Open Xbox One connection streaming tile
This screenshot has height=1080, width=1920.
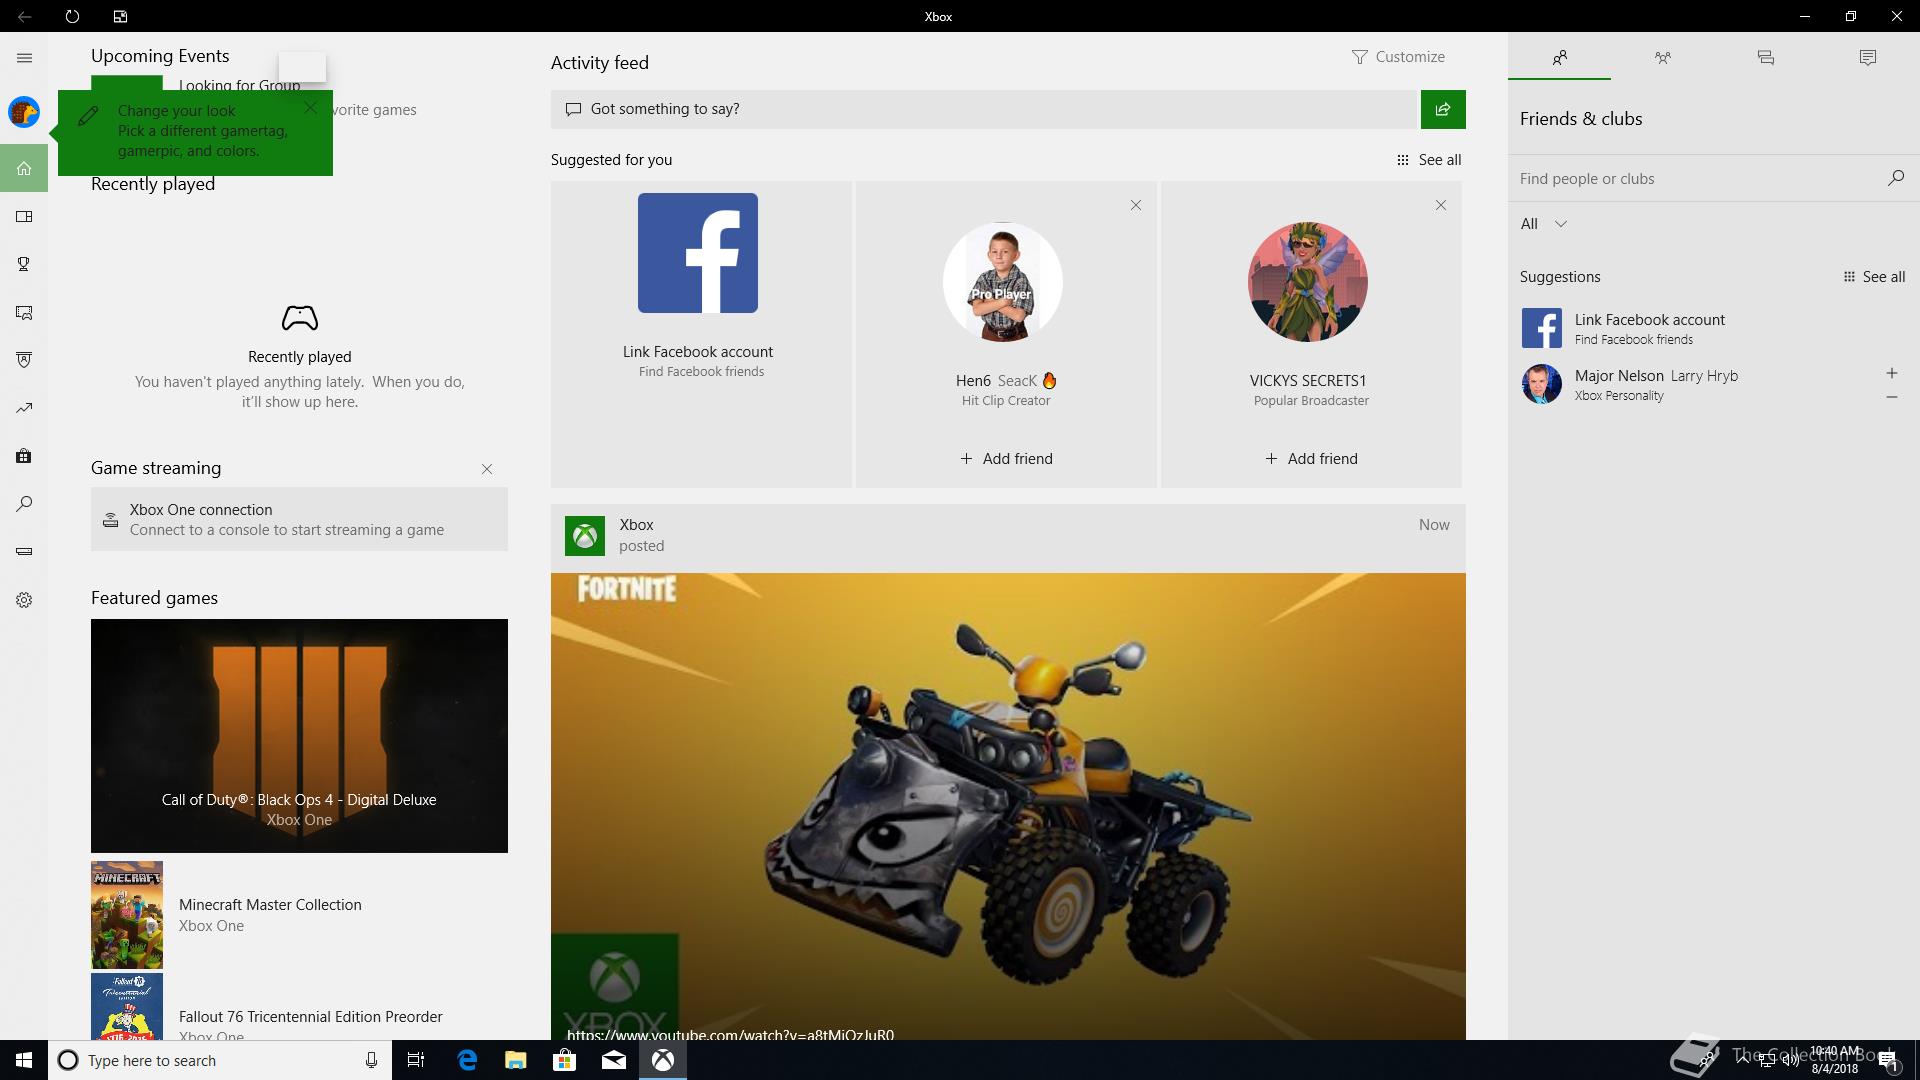(299, 519)
